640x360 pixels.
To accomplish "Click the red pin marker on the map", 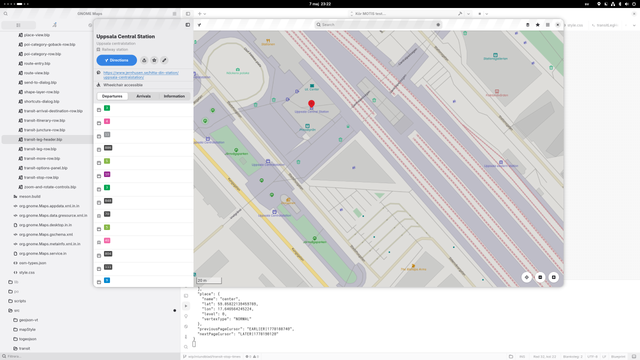I will coord(311,104).
